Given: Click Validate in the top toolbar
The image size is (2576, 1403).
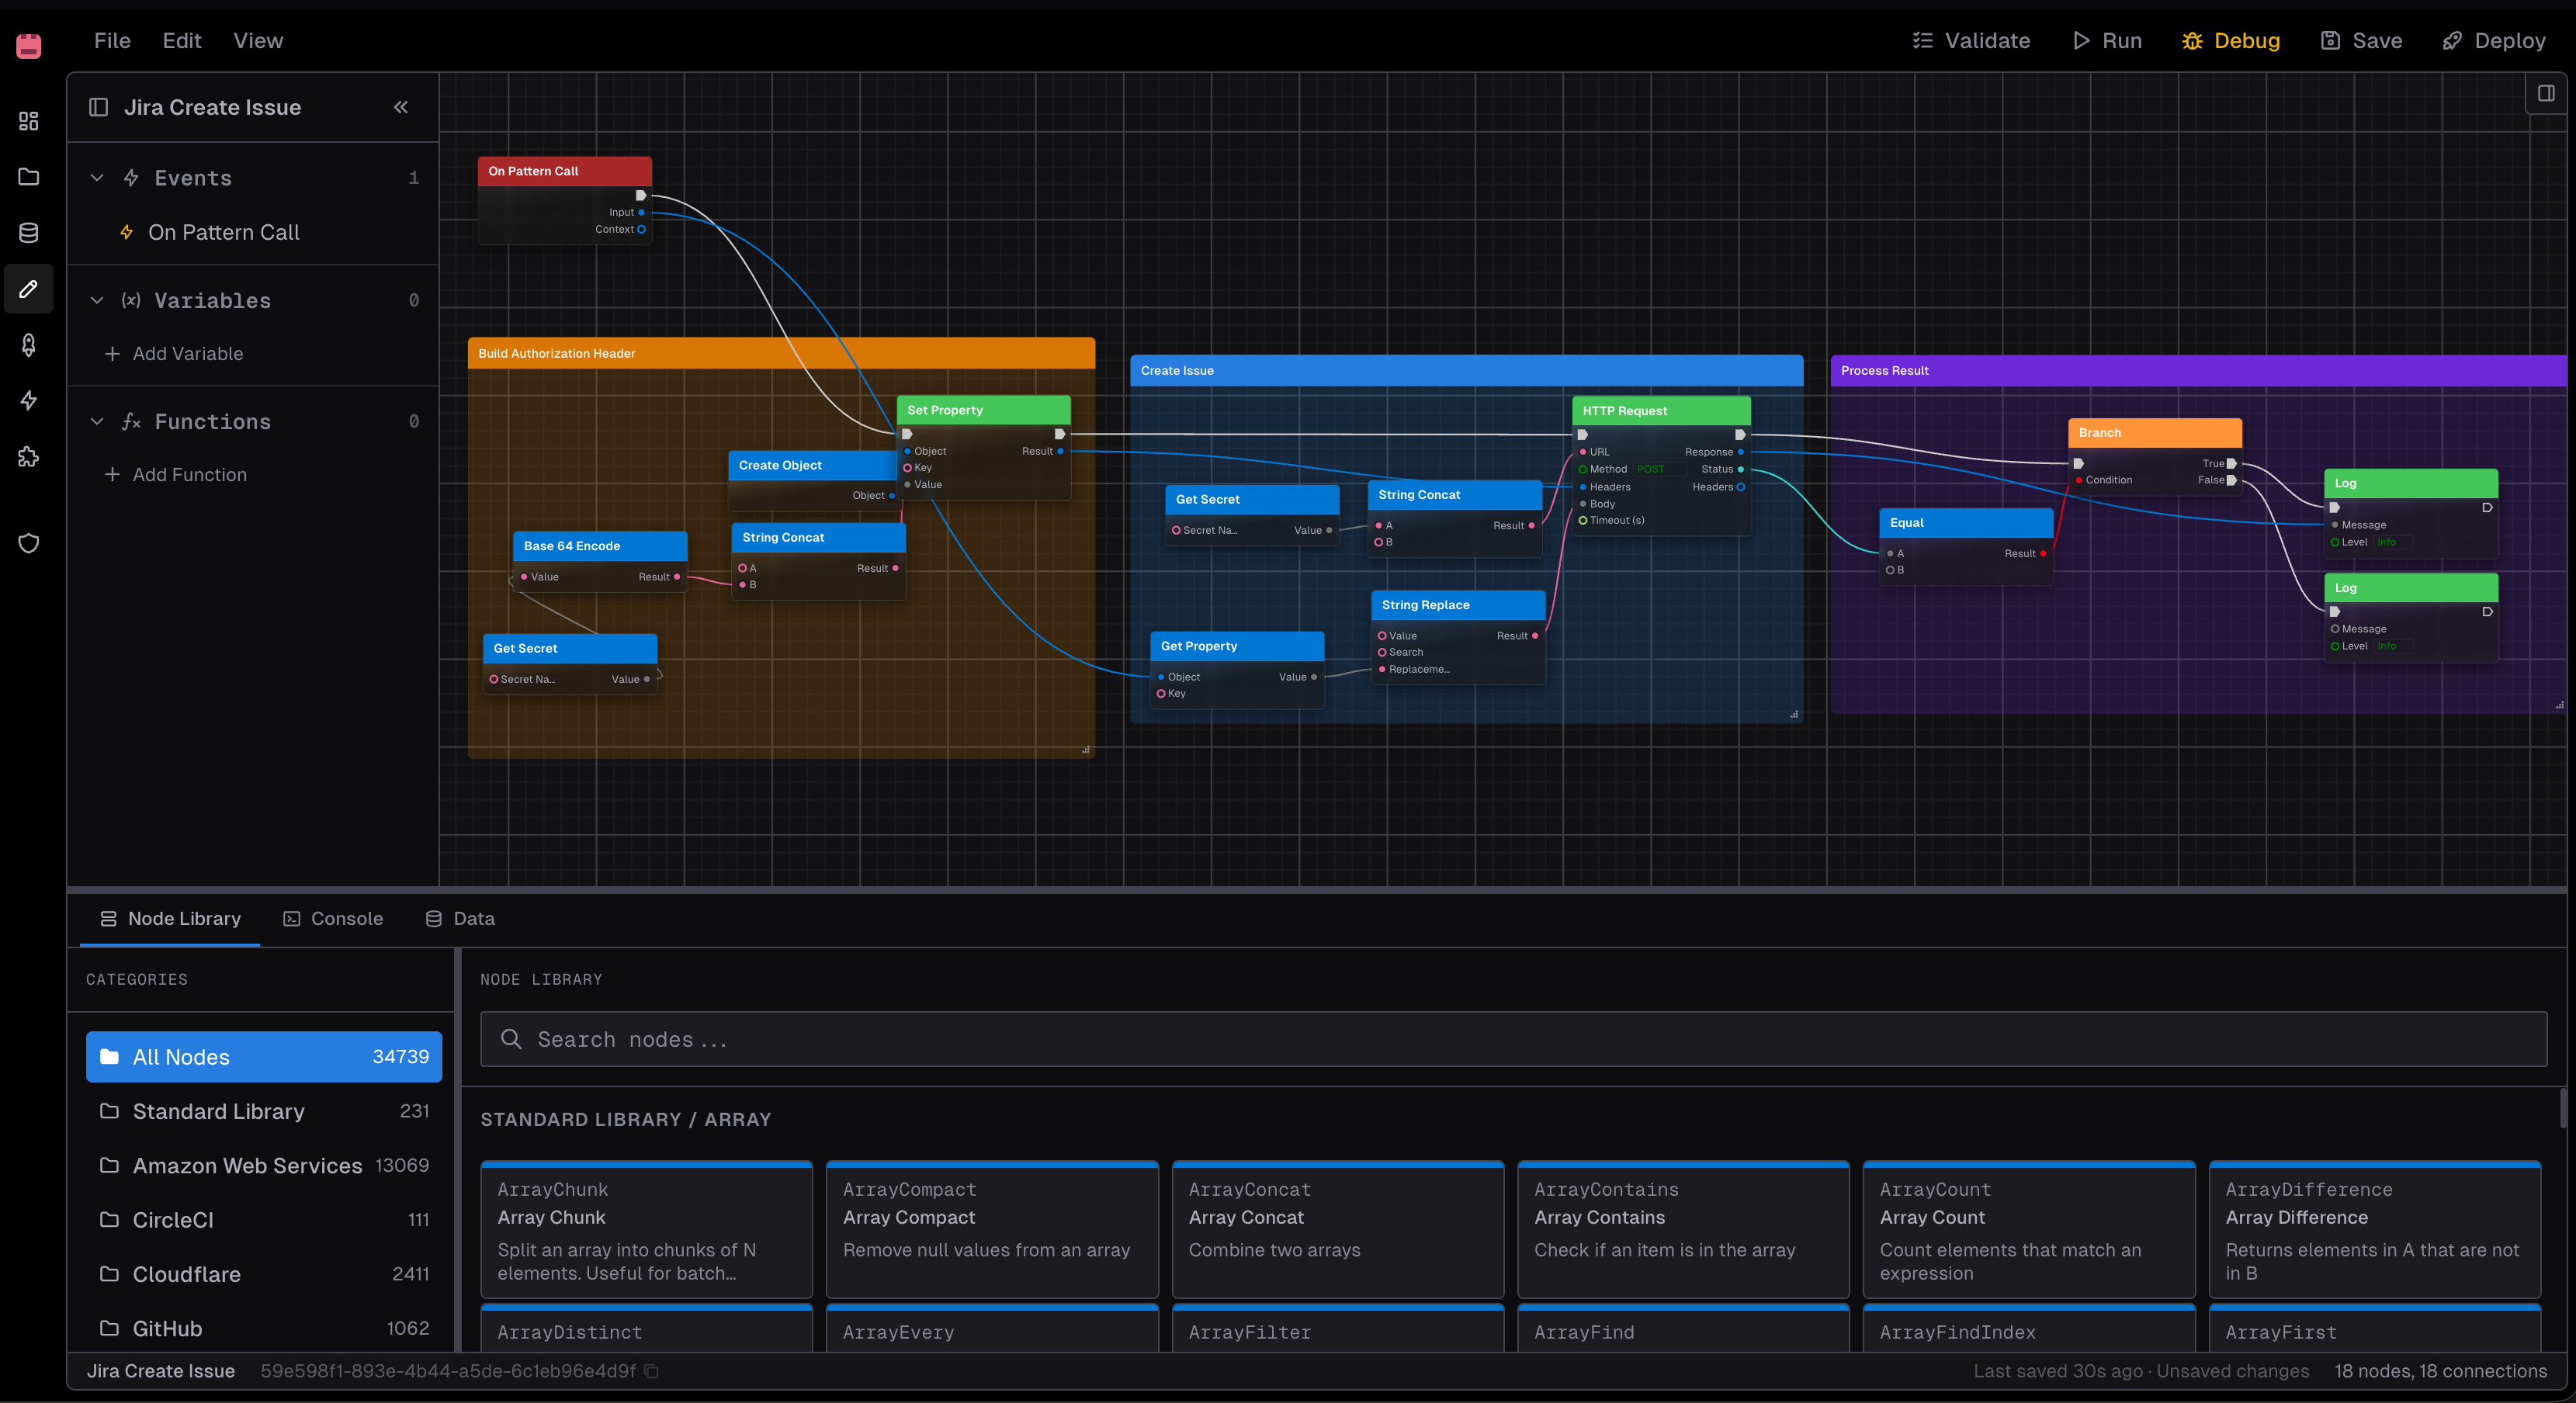Looking at the screenshot, I should tap(1971, 41).
